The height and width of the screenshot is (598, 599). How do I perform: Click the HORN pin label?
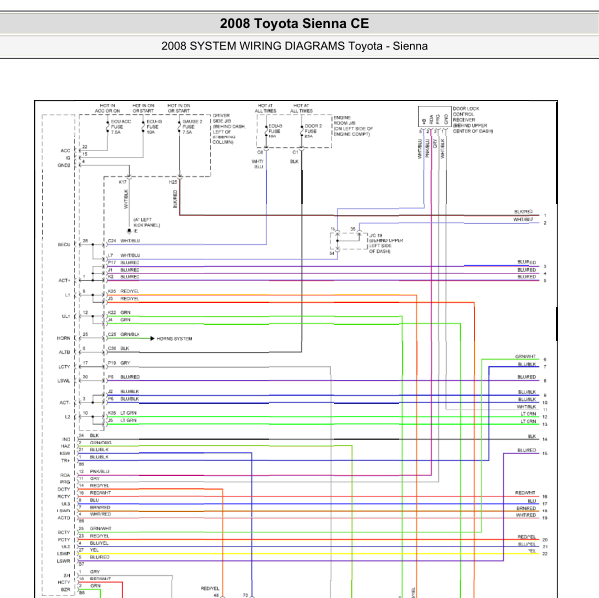click(63, 339)
